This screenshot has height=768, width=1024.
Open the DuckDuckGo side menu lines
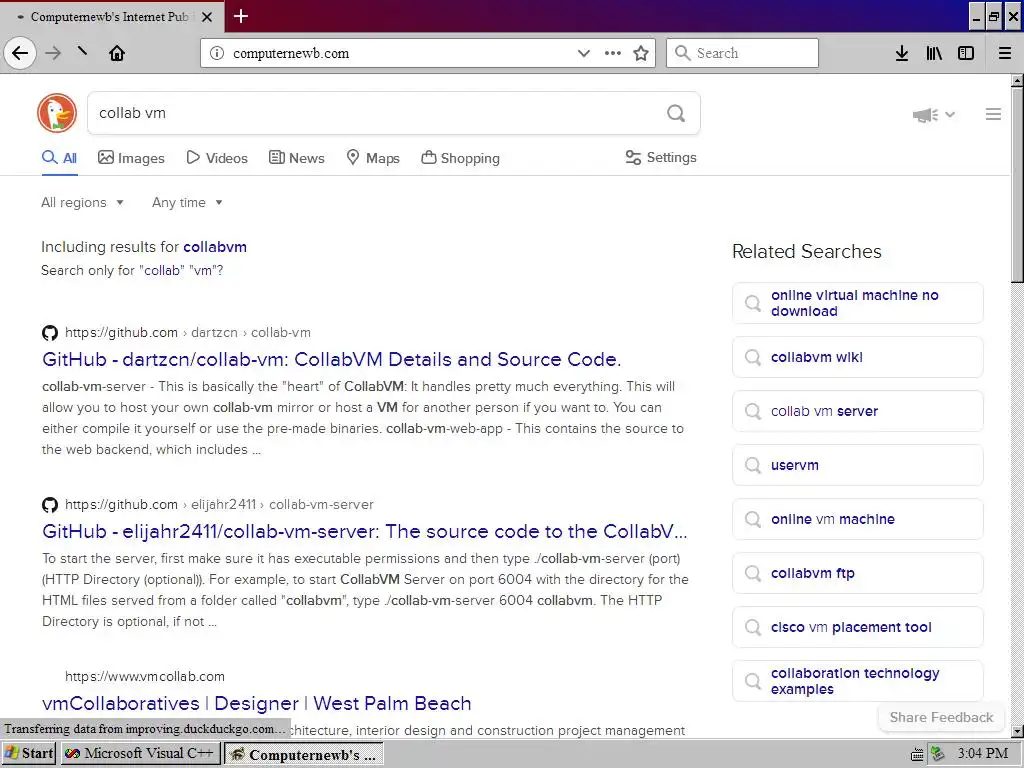[993, 114]
